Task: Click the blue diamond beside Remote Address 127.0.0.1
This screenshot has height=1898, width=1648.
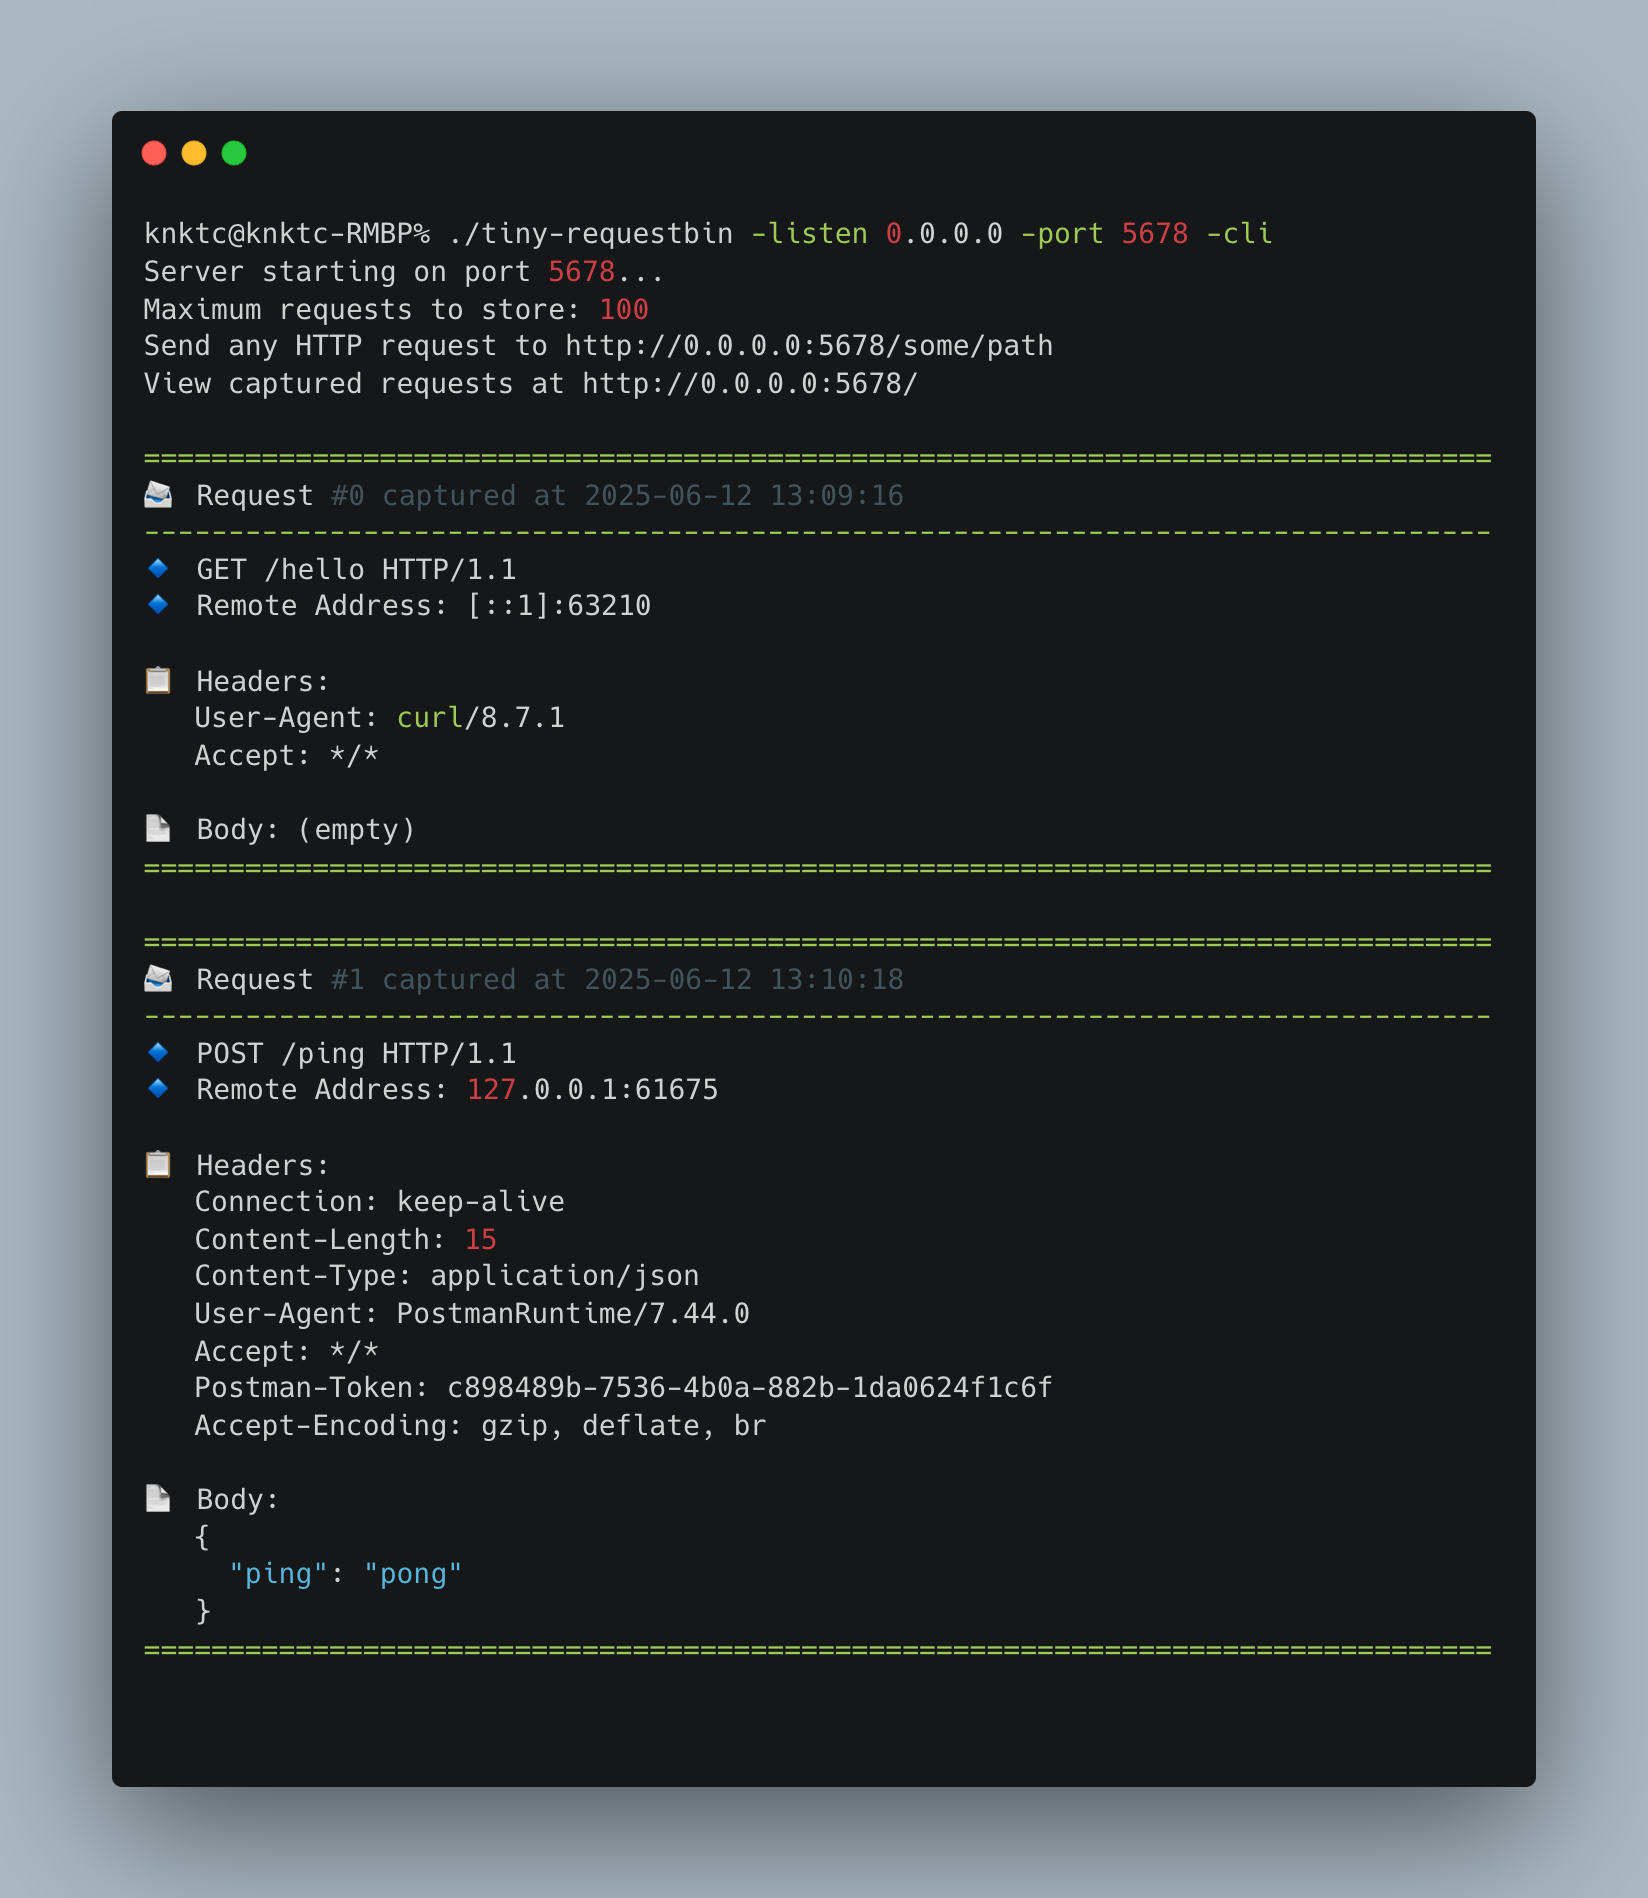Action: pos(158,1087)
